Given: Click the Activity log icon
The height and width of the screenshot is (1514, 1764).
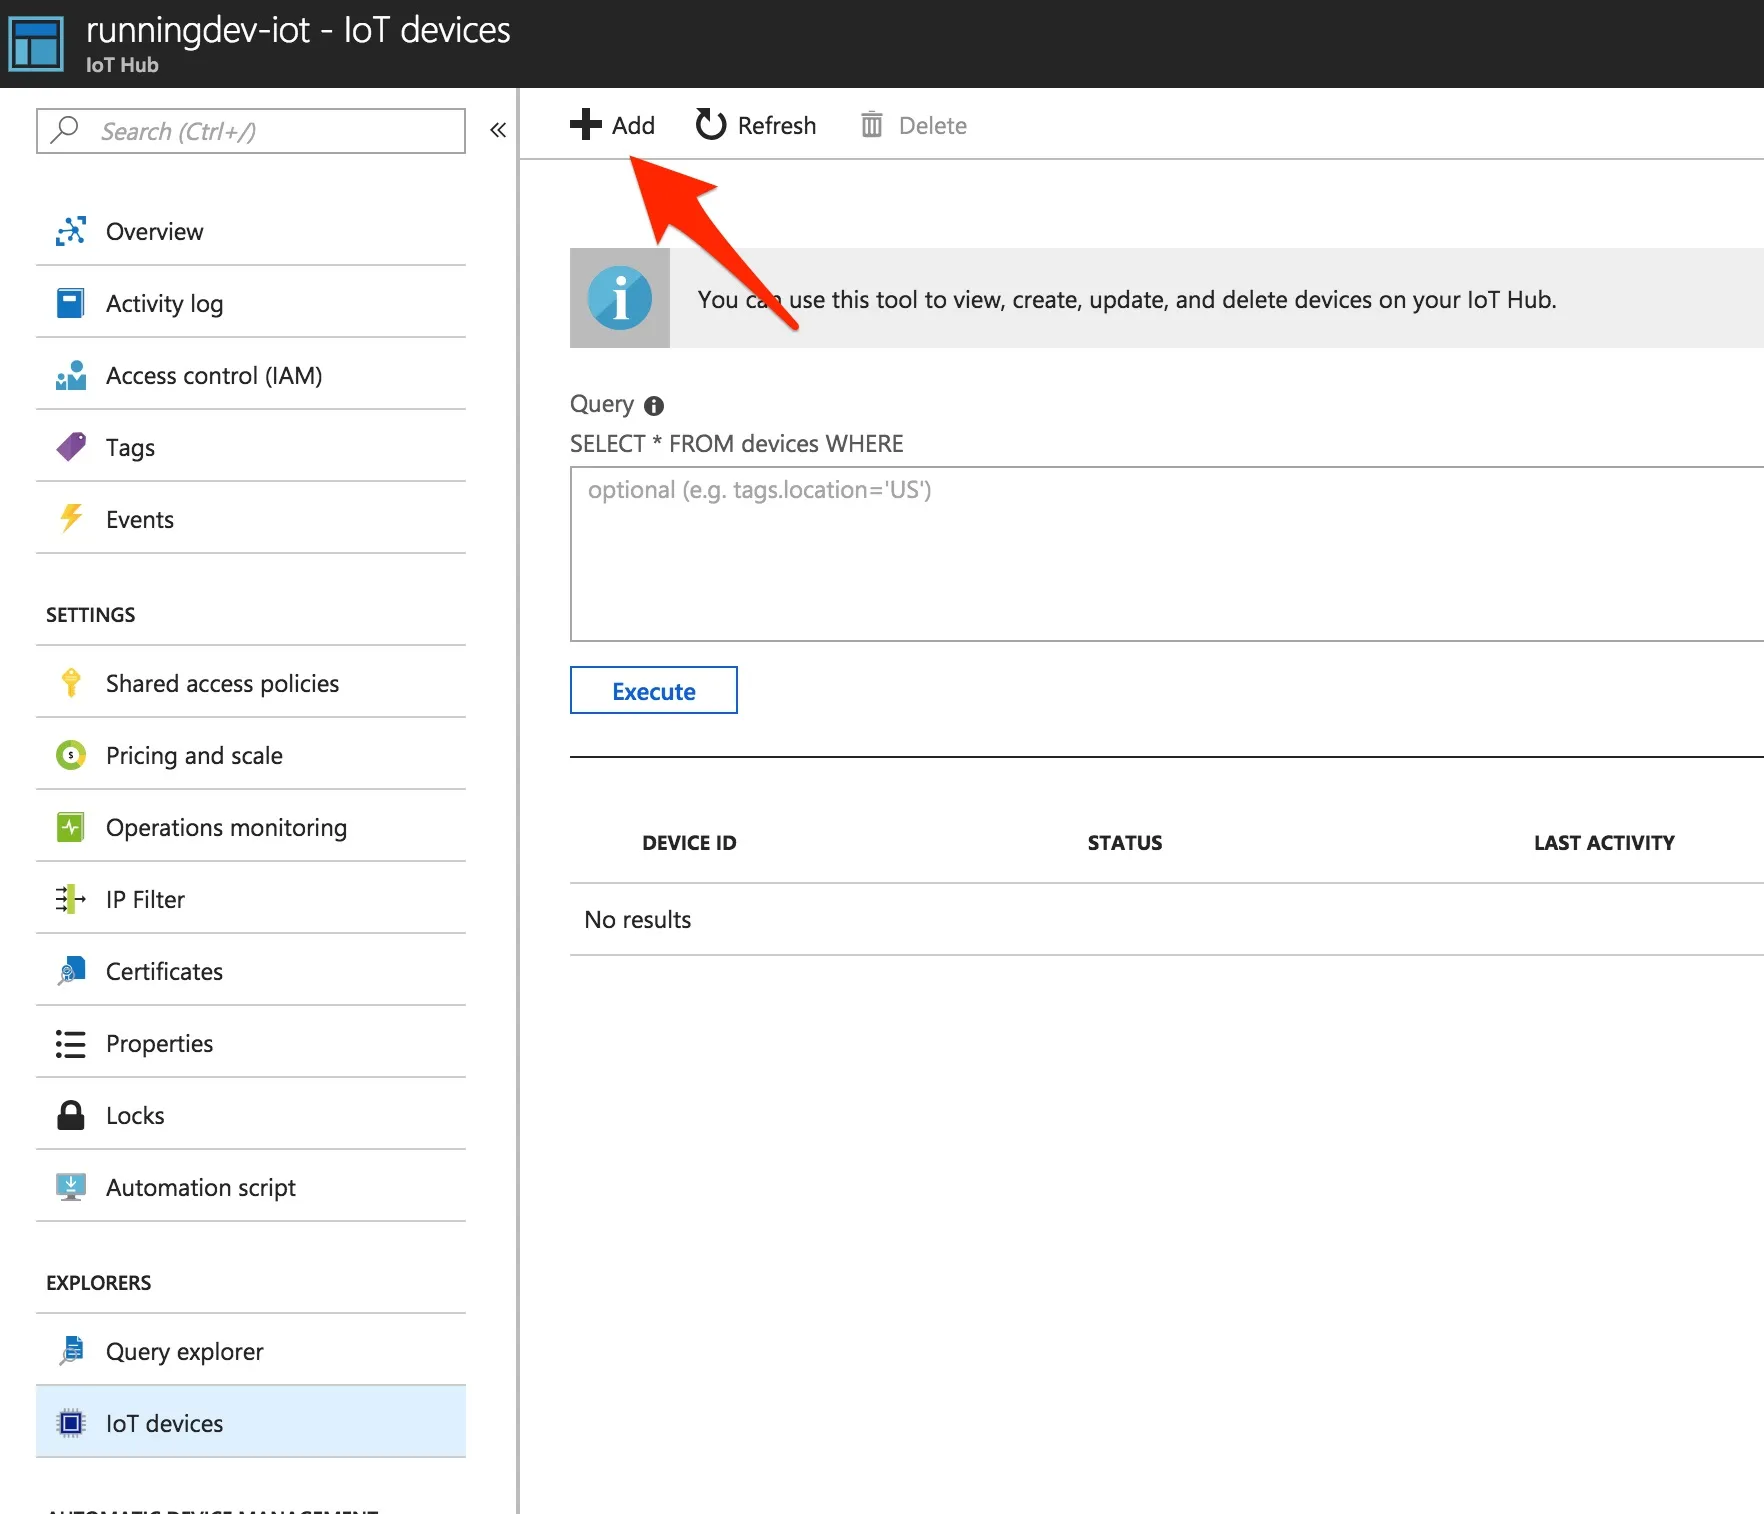Looking at the screenshot, I should 71,303.
